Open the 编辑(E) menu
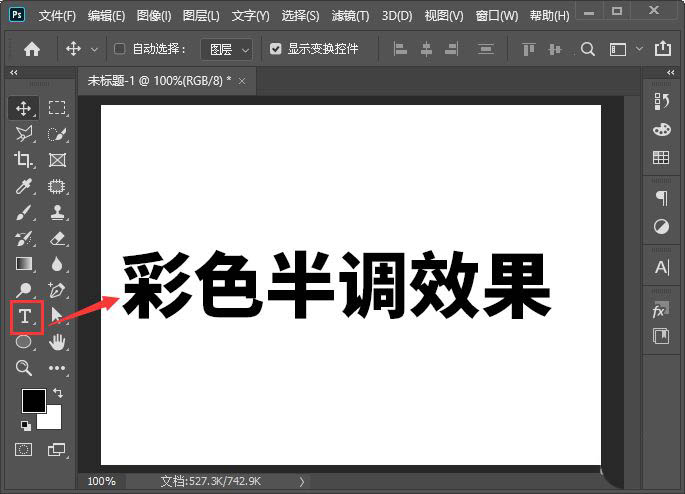Screen dimensions: 685x494 point(106,16)
